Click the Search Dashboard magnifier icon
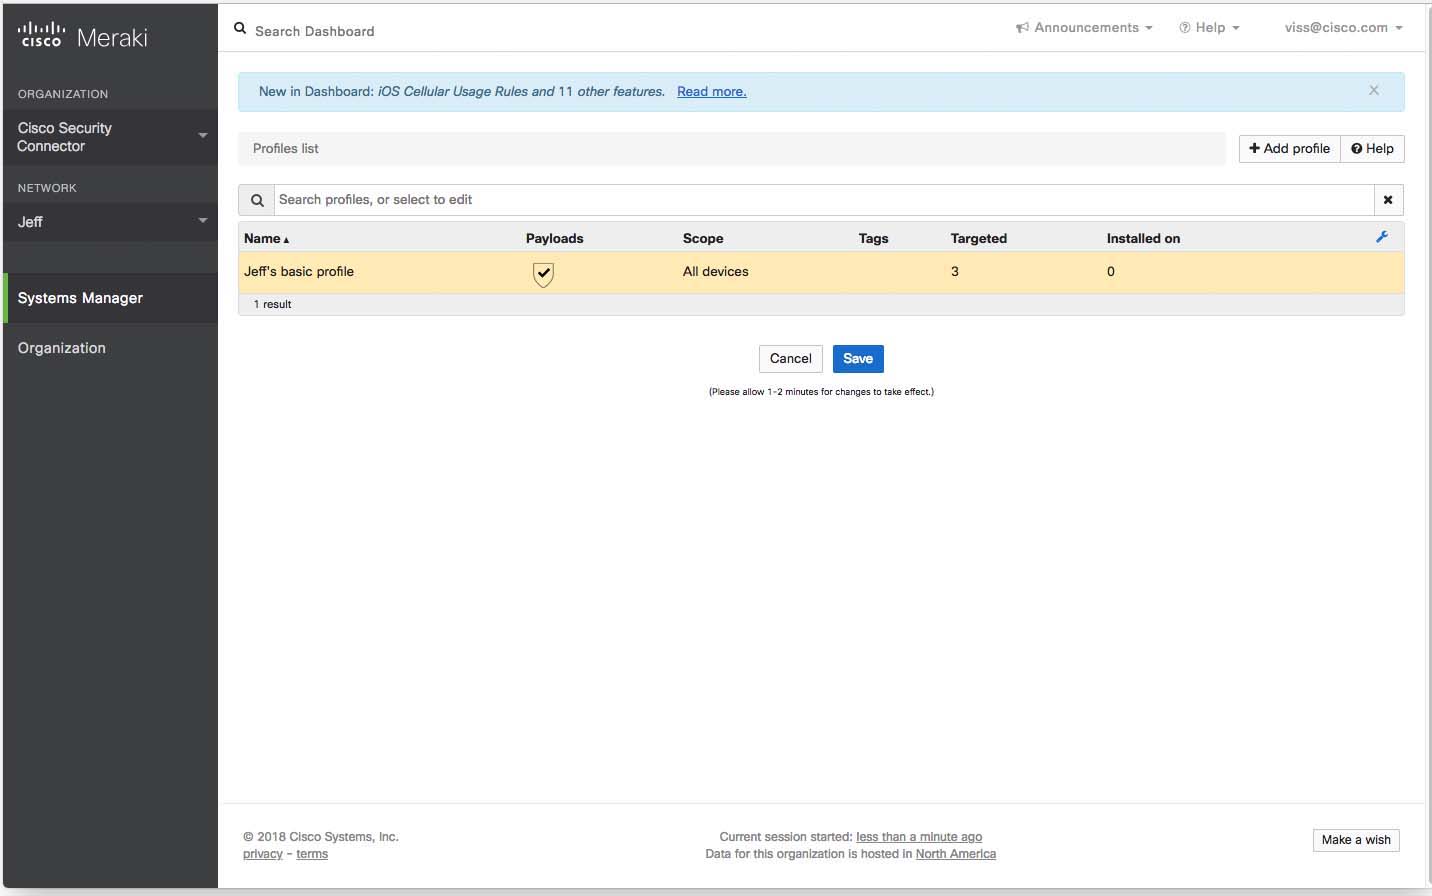The width and height of the screenshot is (1432, 896). (x=240, y=29)
